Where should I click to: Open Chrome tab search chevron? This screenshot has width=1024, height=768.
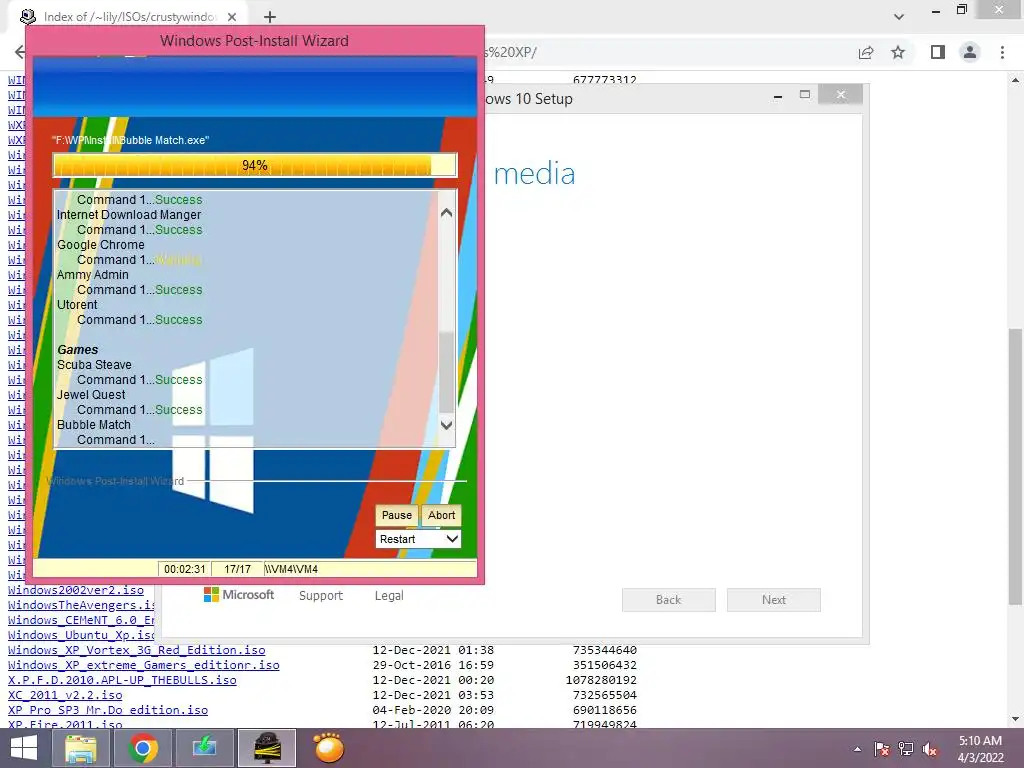(x=899, y=17)
